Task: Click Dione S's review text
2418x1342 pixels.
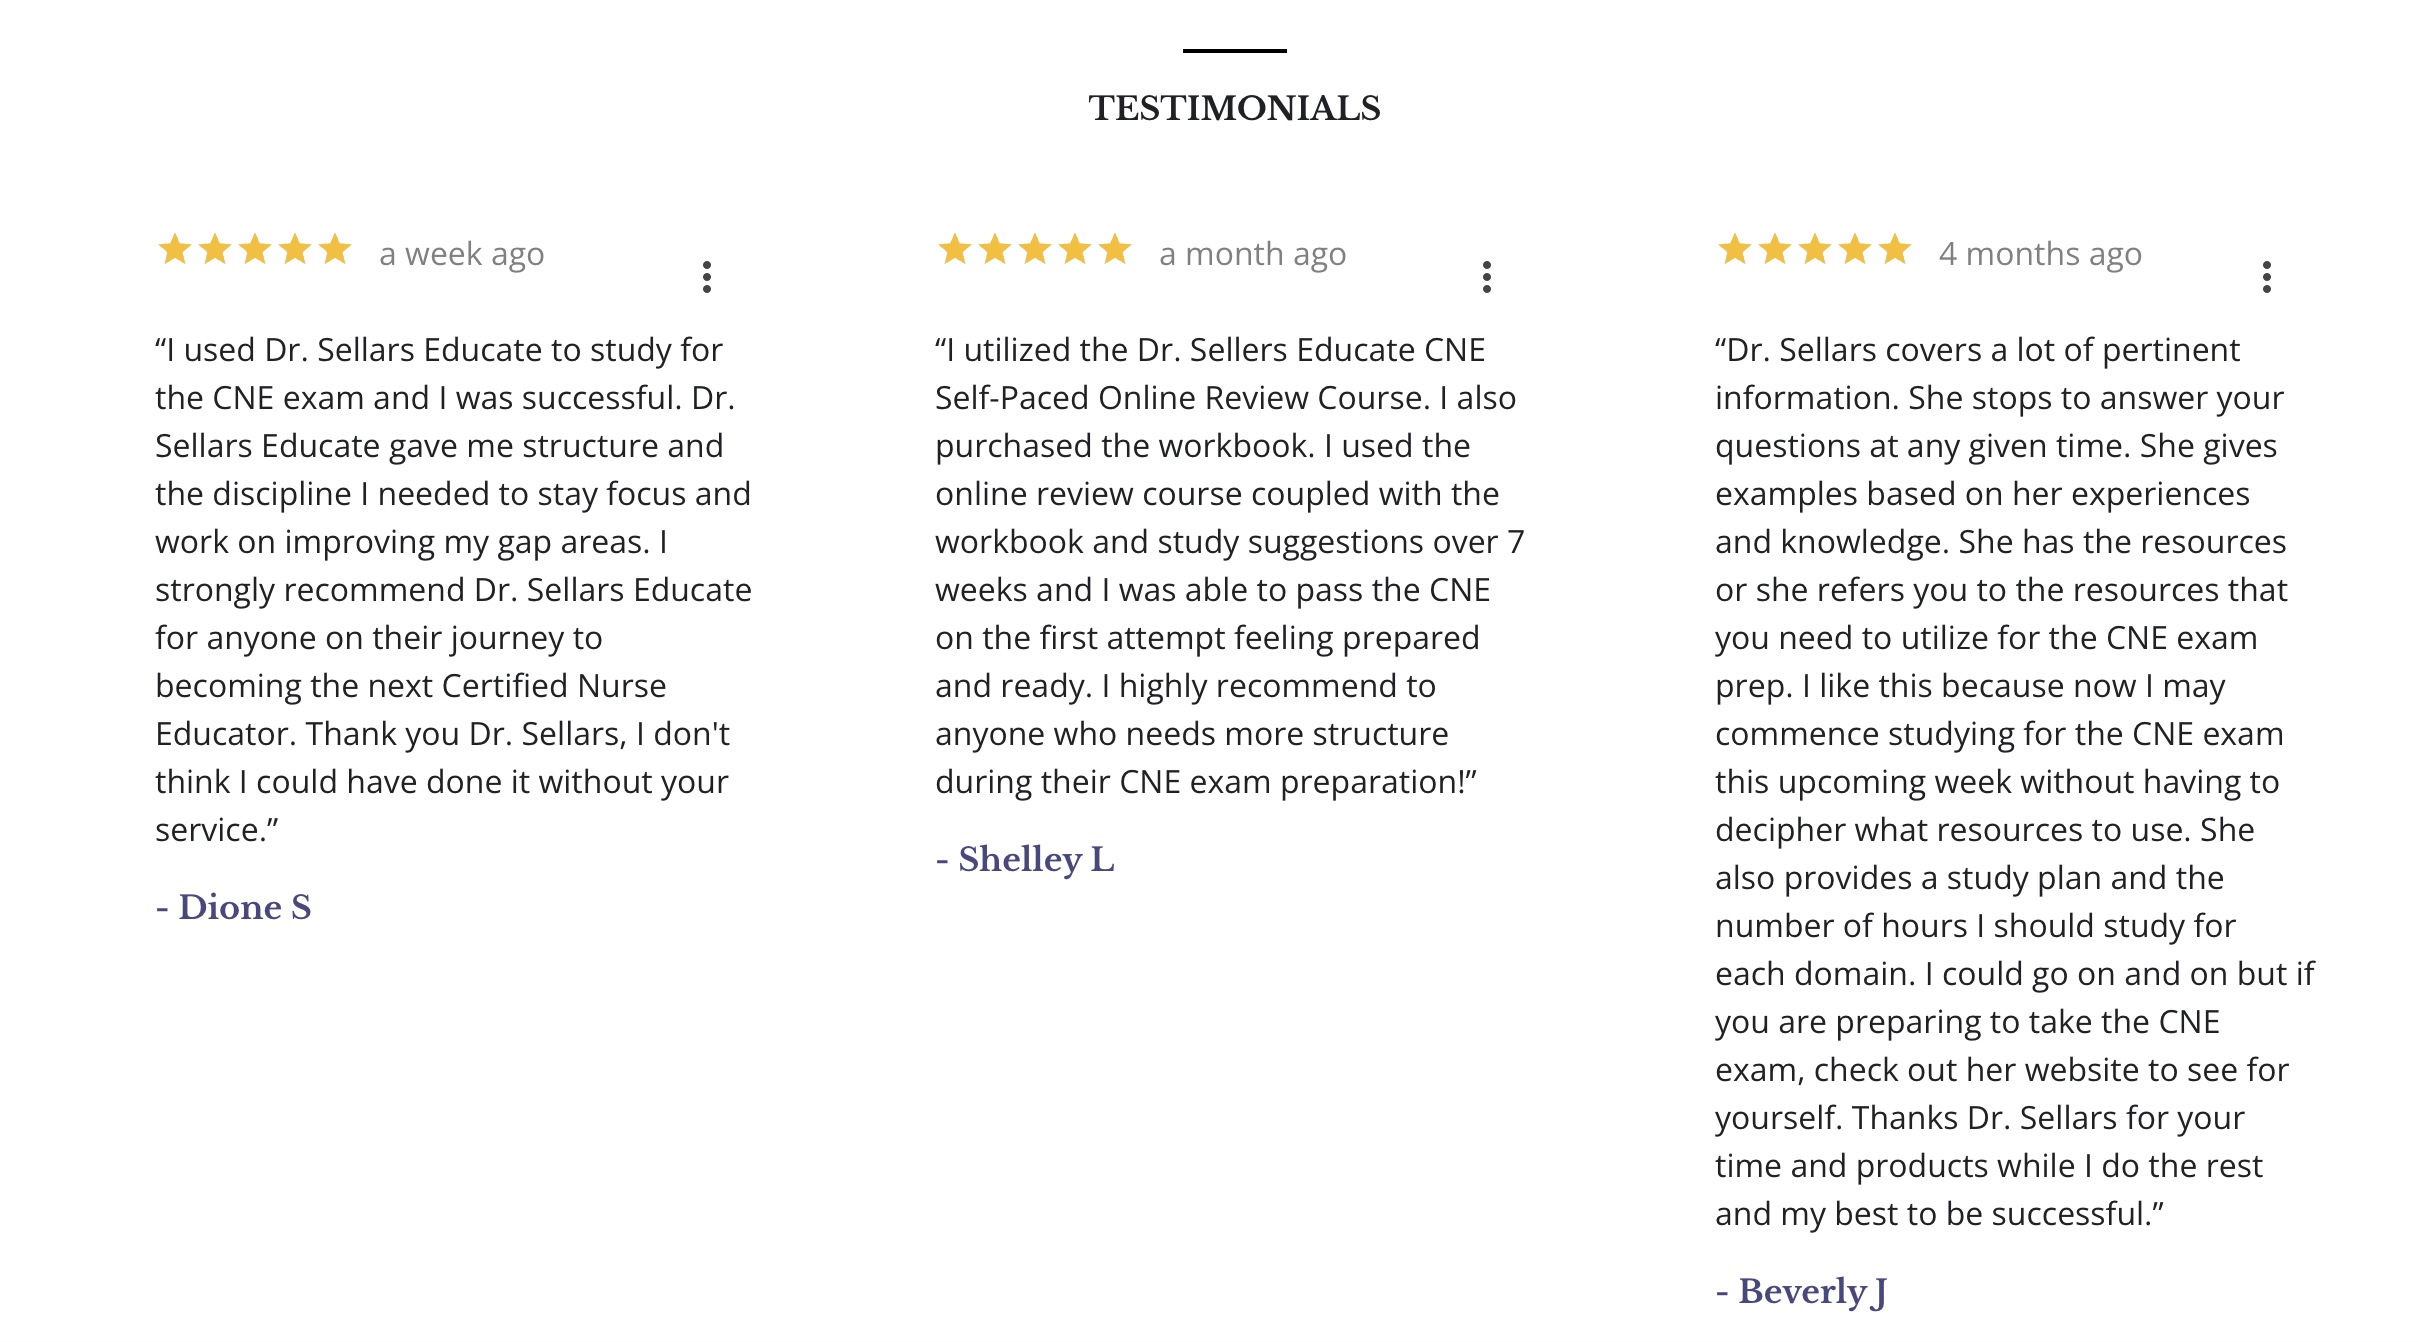Action: [x=450, y=590]
